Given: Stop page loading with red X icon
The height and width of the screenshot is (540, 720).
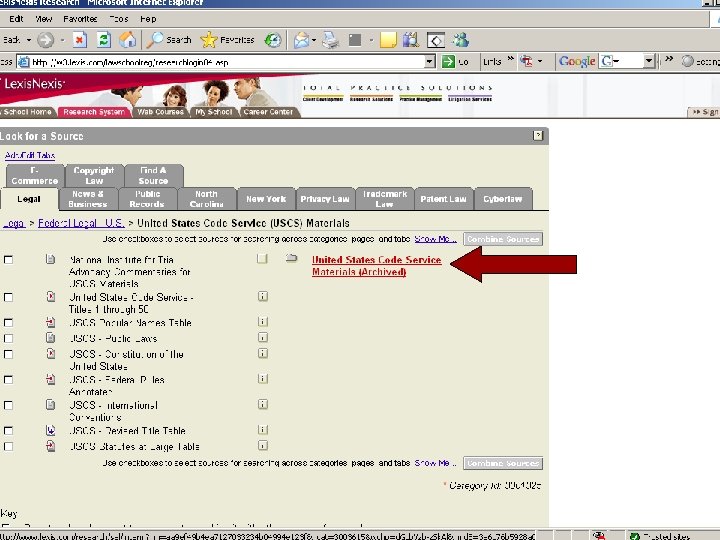Looking at the screenshot, I should tap(79, 40).
